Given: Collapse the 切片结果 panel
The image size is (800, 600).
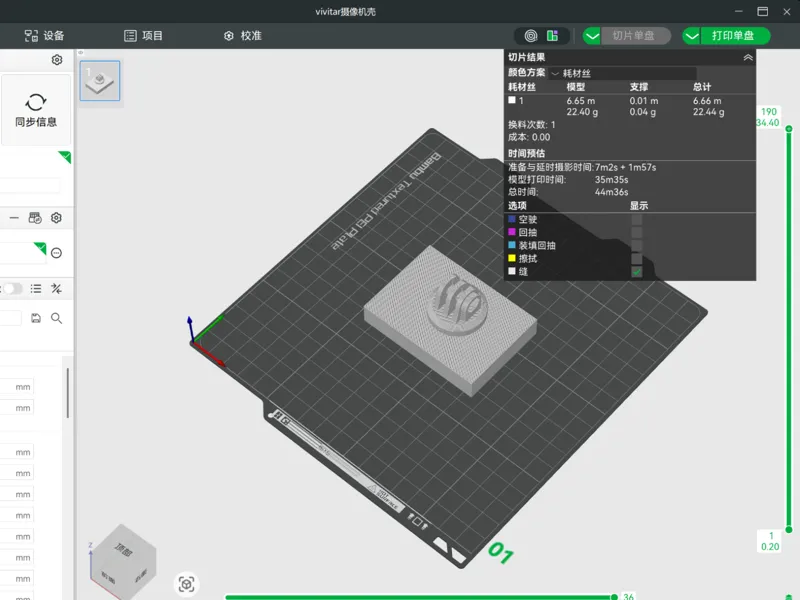Looking at the screenshot, I should click(x=748, y=57).
